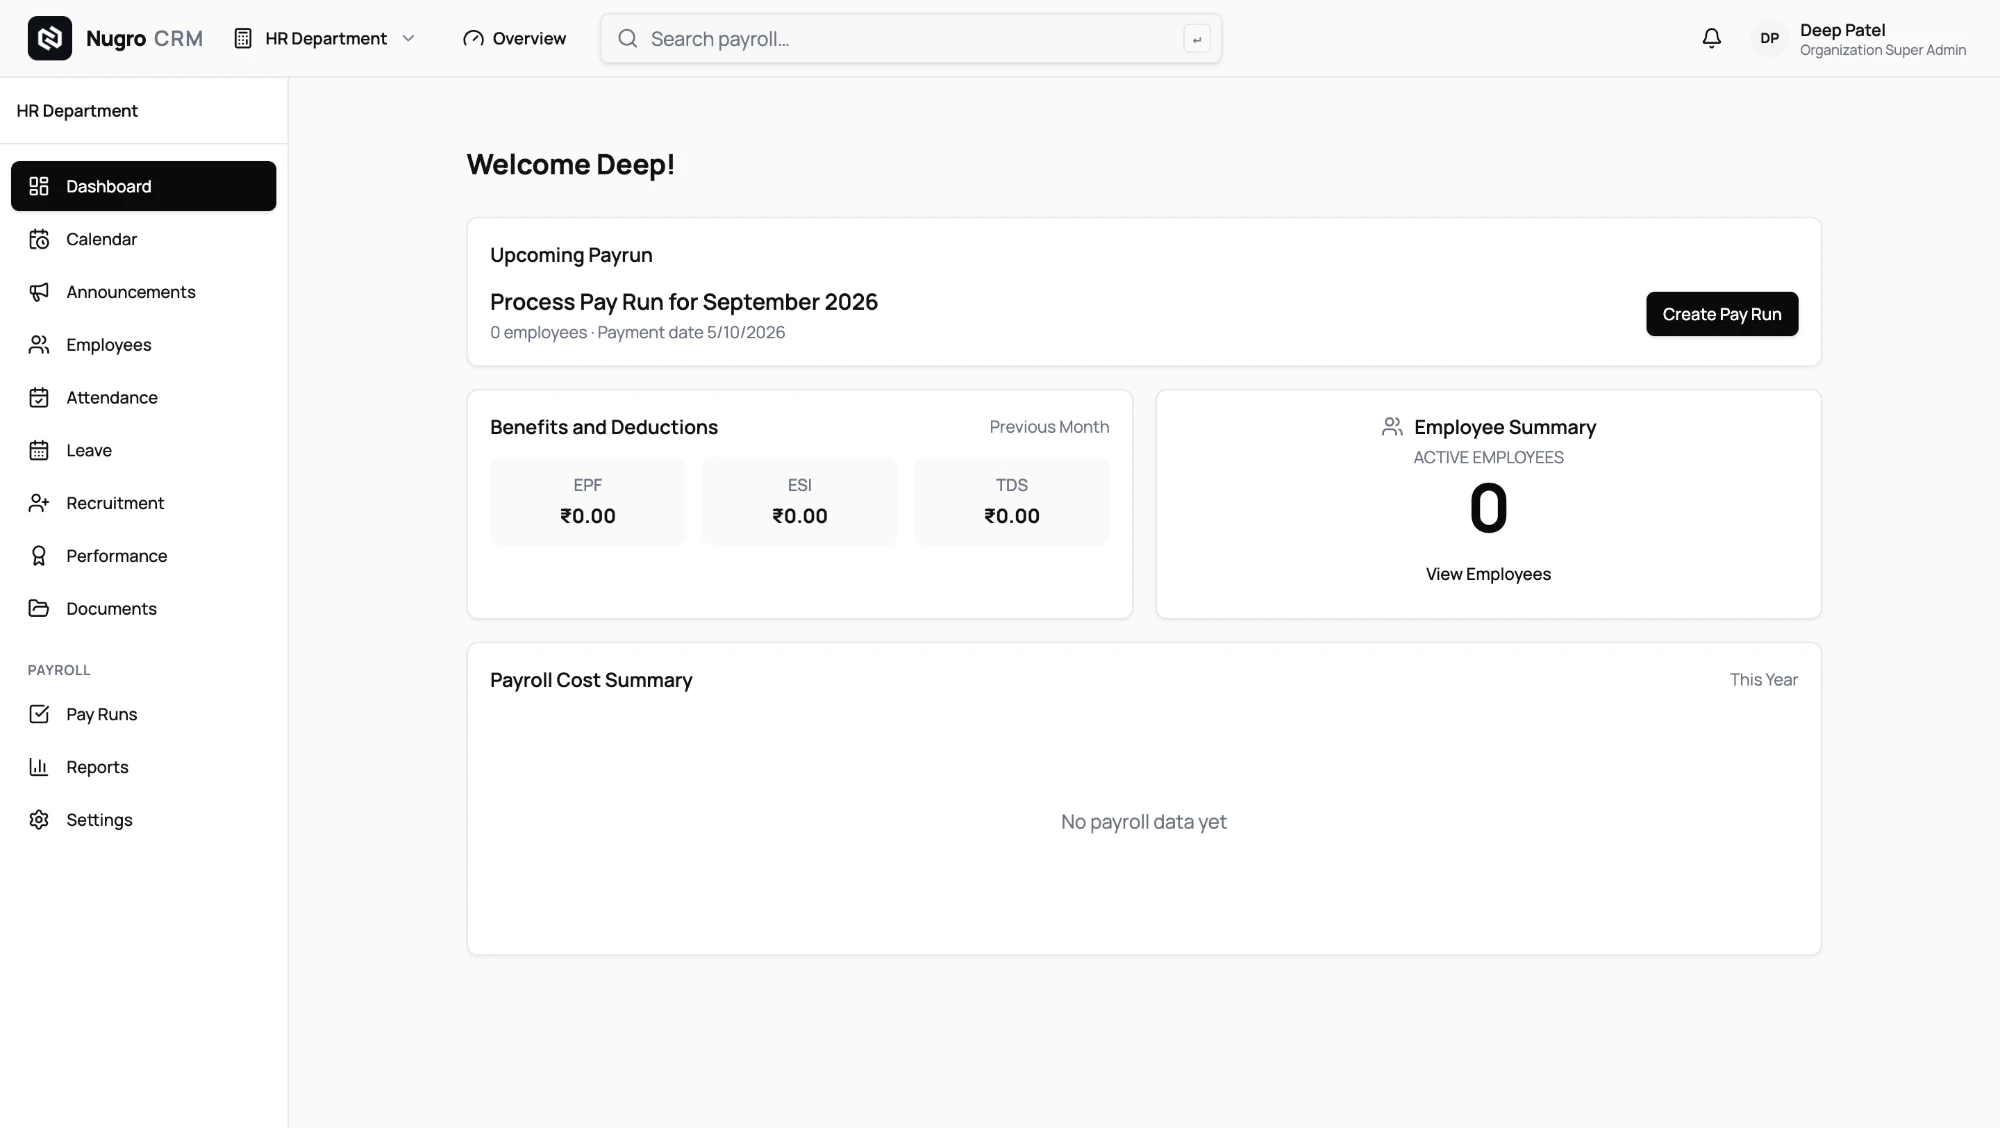Click the Nugro CRM logo icon
Screen dimensions: 2000x1128
click(x=50, y=38)
